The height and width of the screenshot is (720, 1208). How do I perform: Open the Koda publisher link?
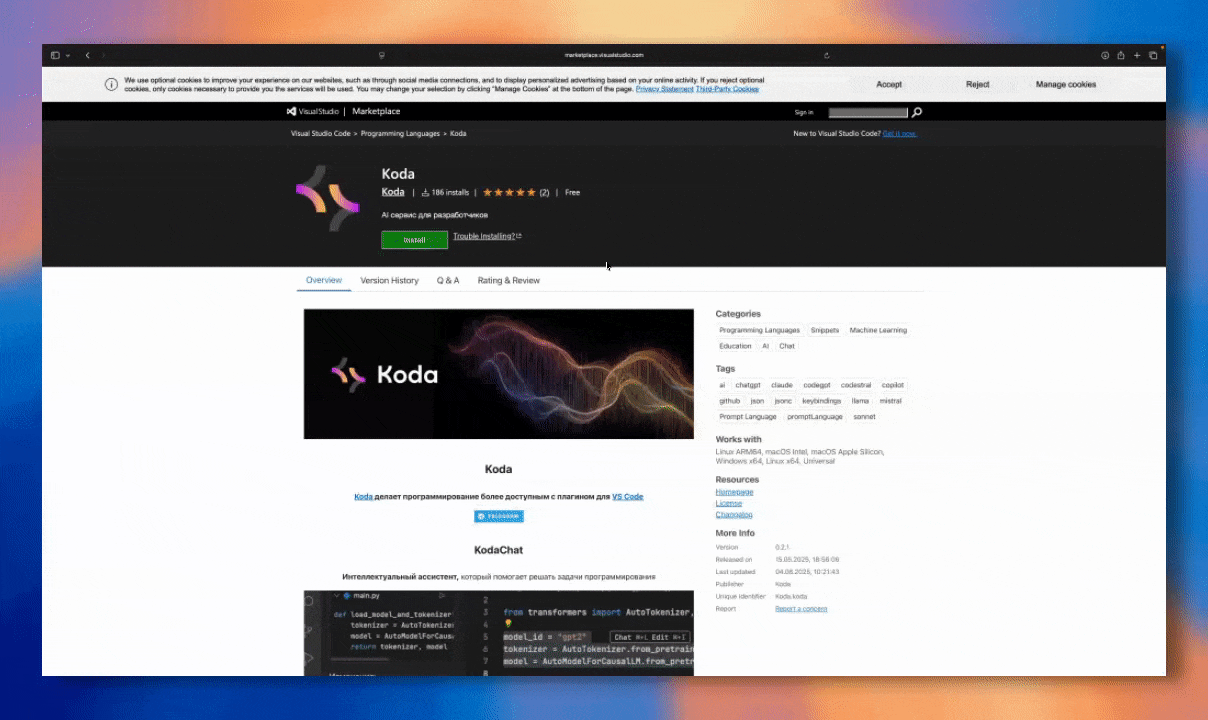393,192
